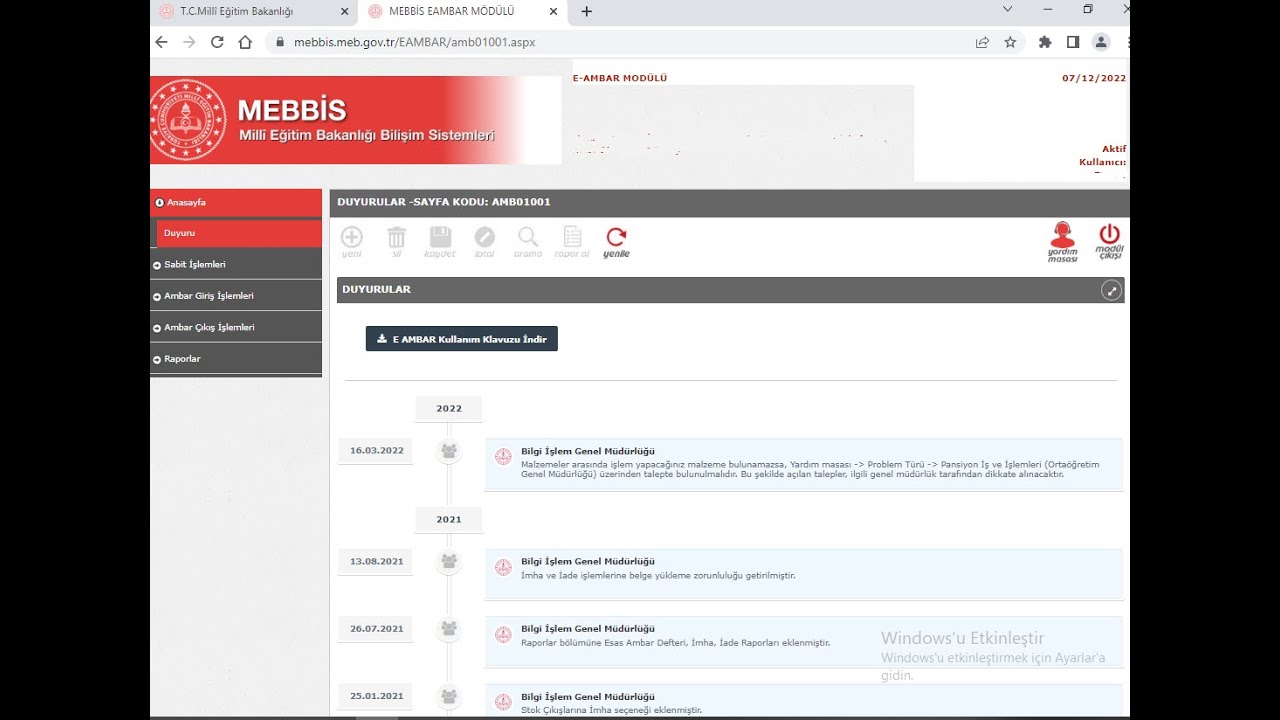Click the 2022 year marker
The image size is (1280, 720).
[449, 408]
